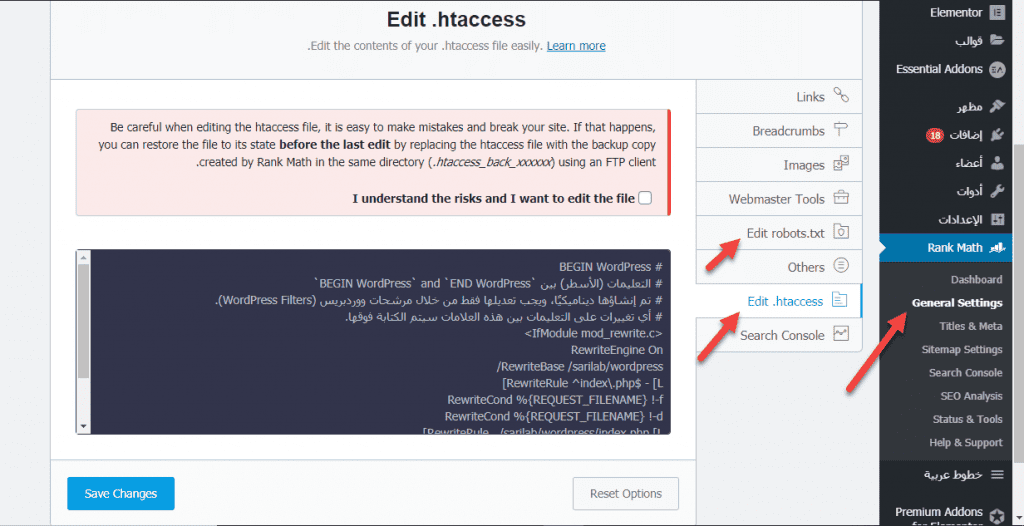Screen dimensions: 1024x526
Task: Click the Reset Options button
Action: 626,493
